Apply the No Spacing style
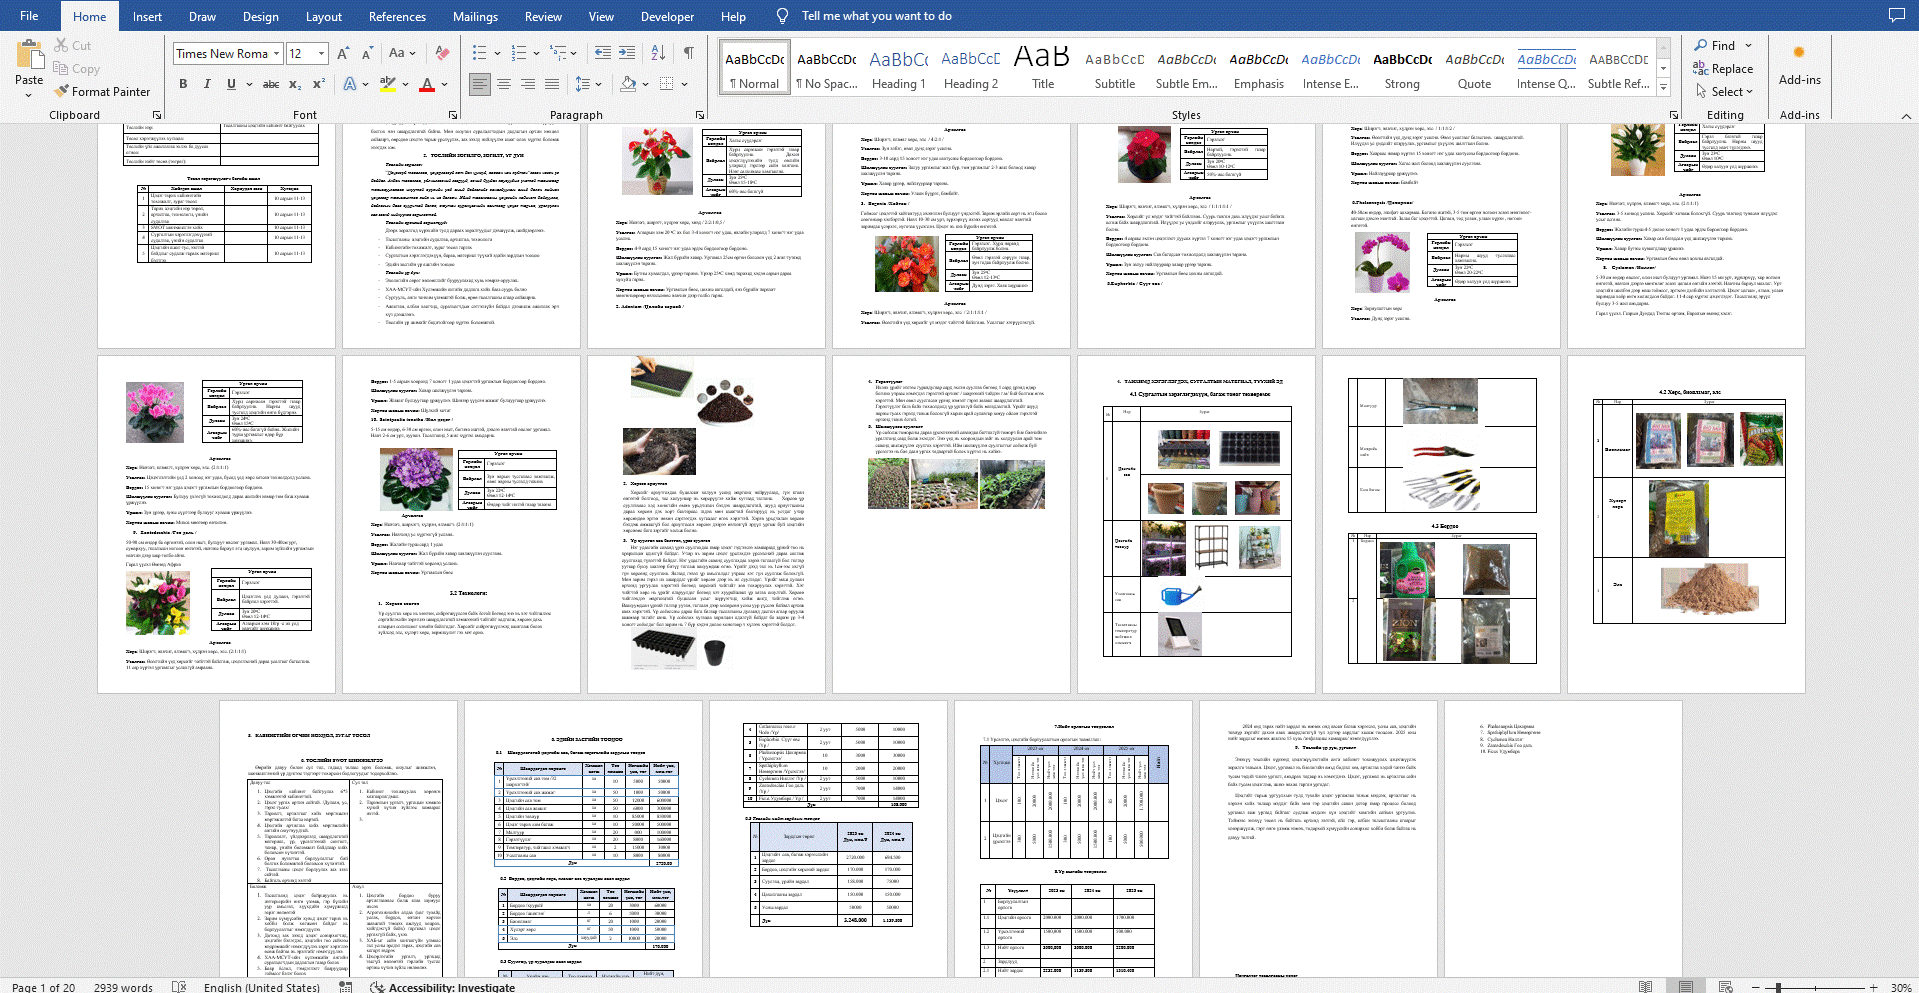Image resolution: width=1919 pixels, height=993 pixels. [x=827, y=68]
